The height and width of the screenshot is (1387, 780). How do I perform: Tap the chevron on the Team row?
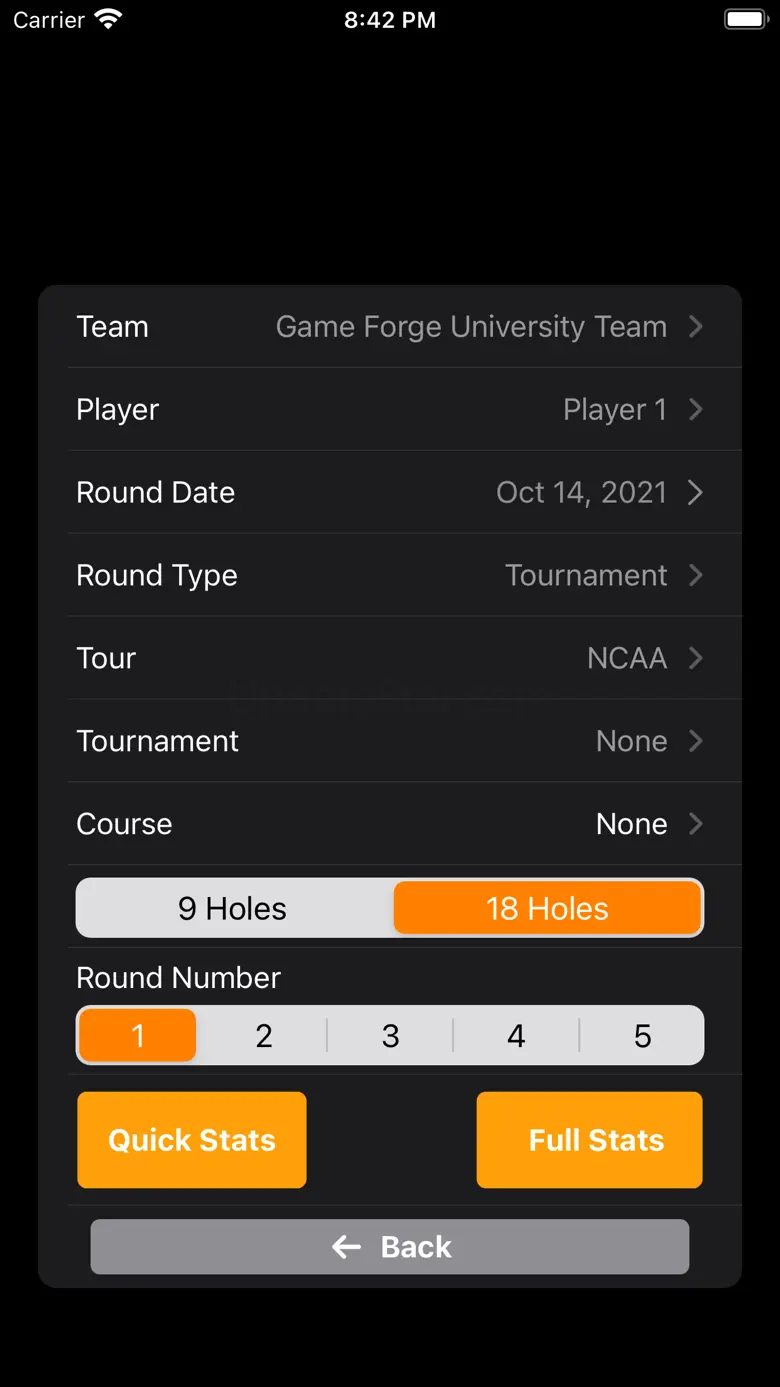click(x=696, y=327)
